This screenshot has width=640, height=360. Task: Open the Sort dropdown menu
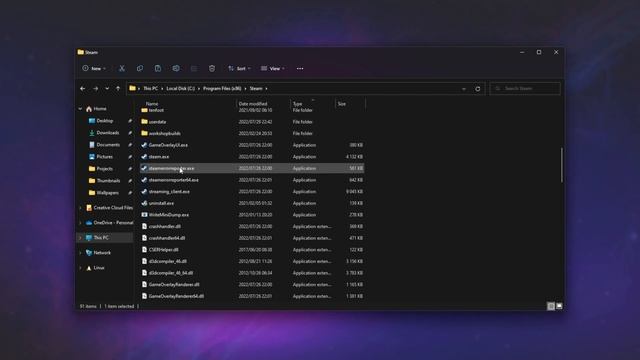[240, 69]
